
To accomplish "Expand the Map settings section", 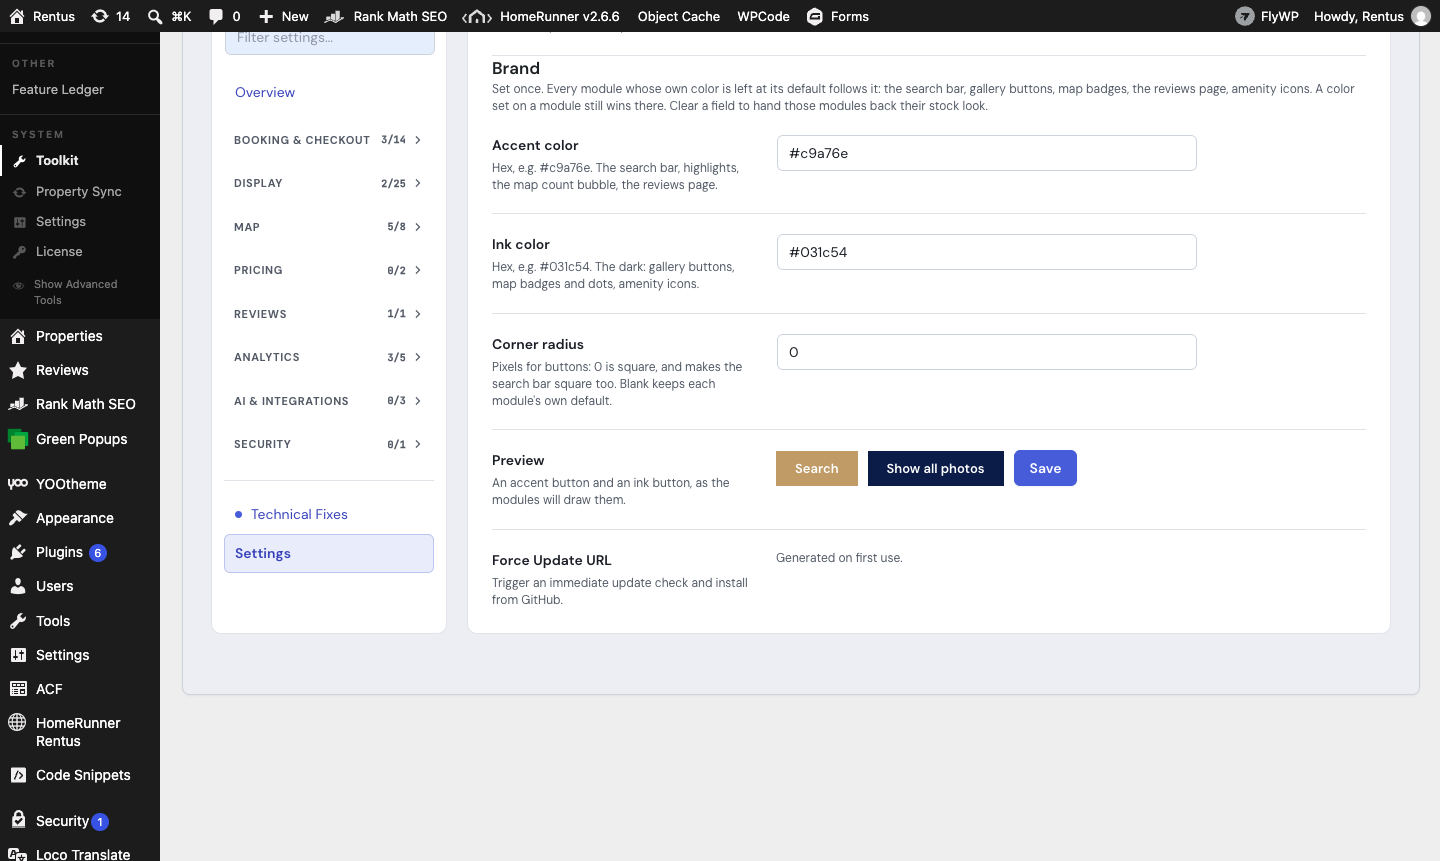I will pos(329,227).
